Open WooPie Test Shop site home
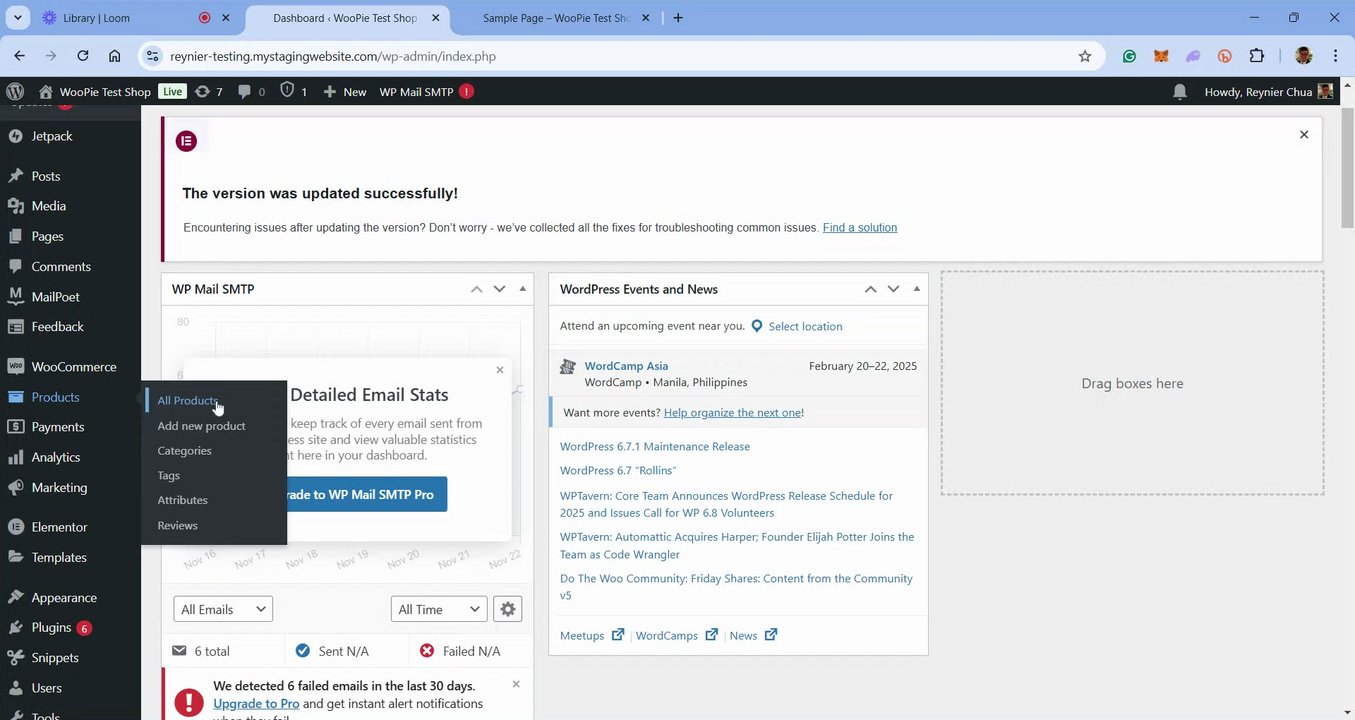 coord(94,91)
